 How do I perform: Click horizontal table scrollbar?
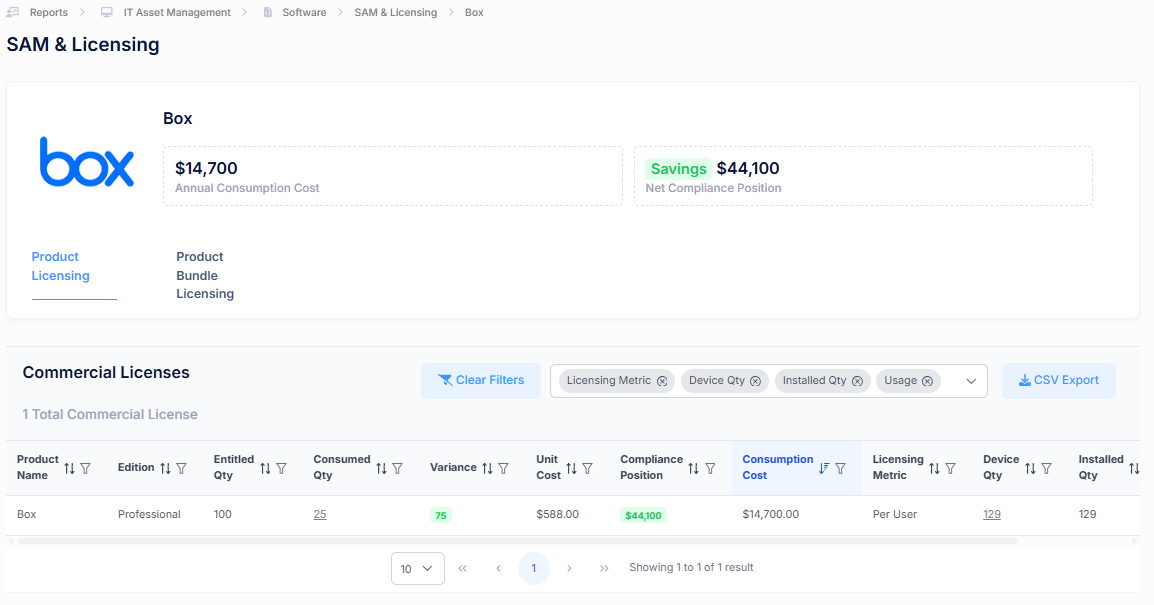517,541
